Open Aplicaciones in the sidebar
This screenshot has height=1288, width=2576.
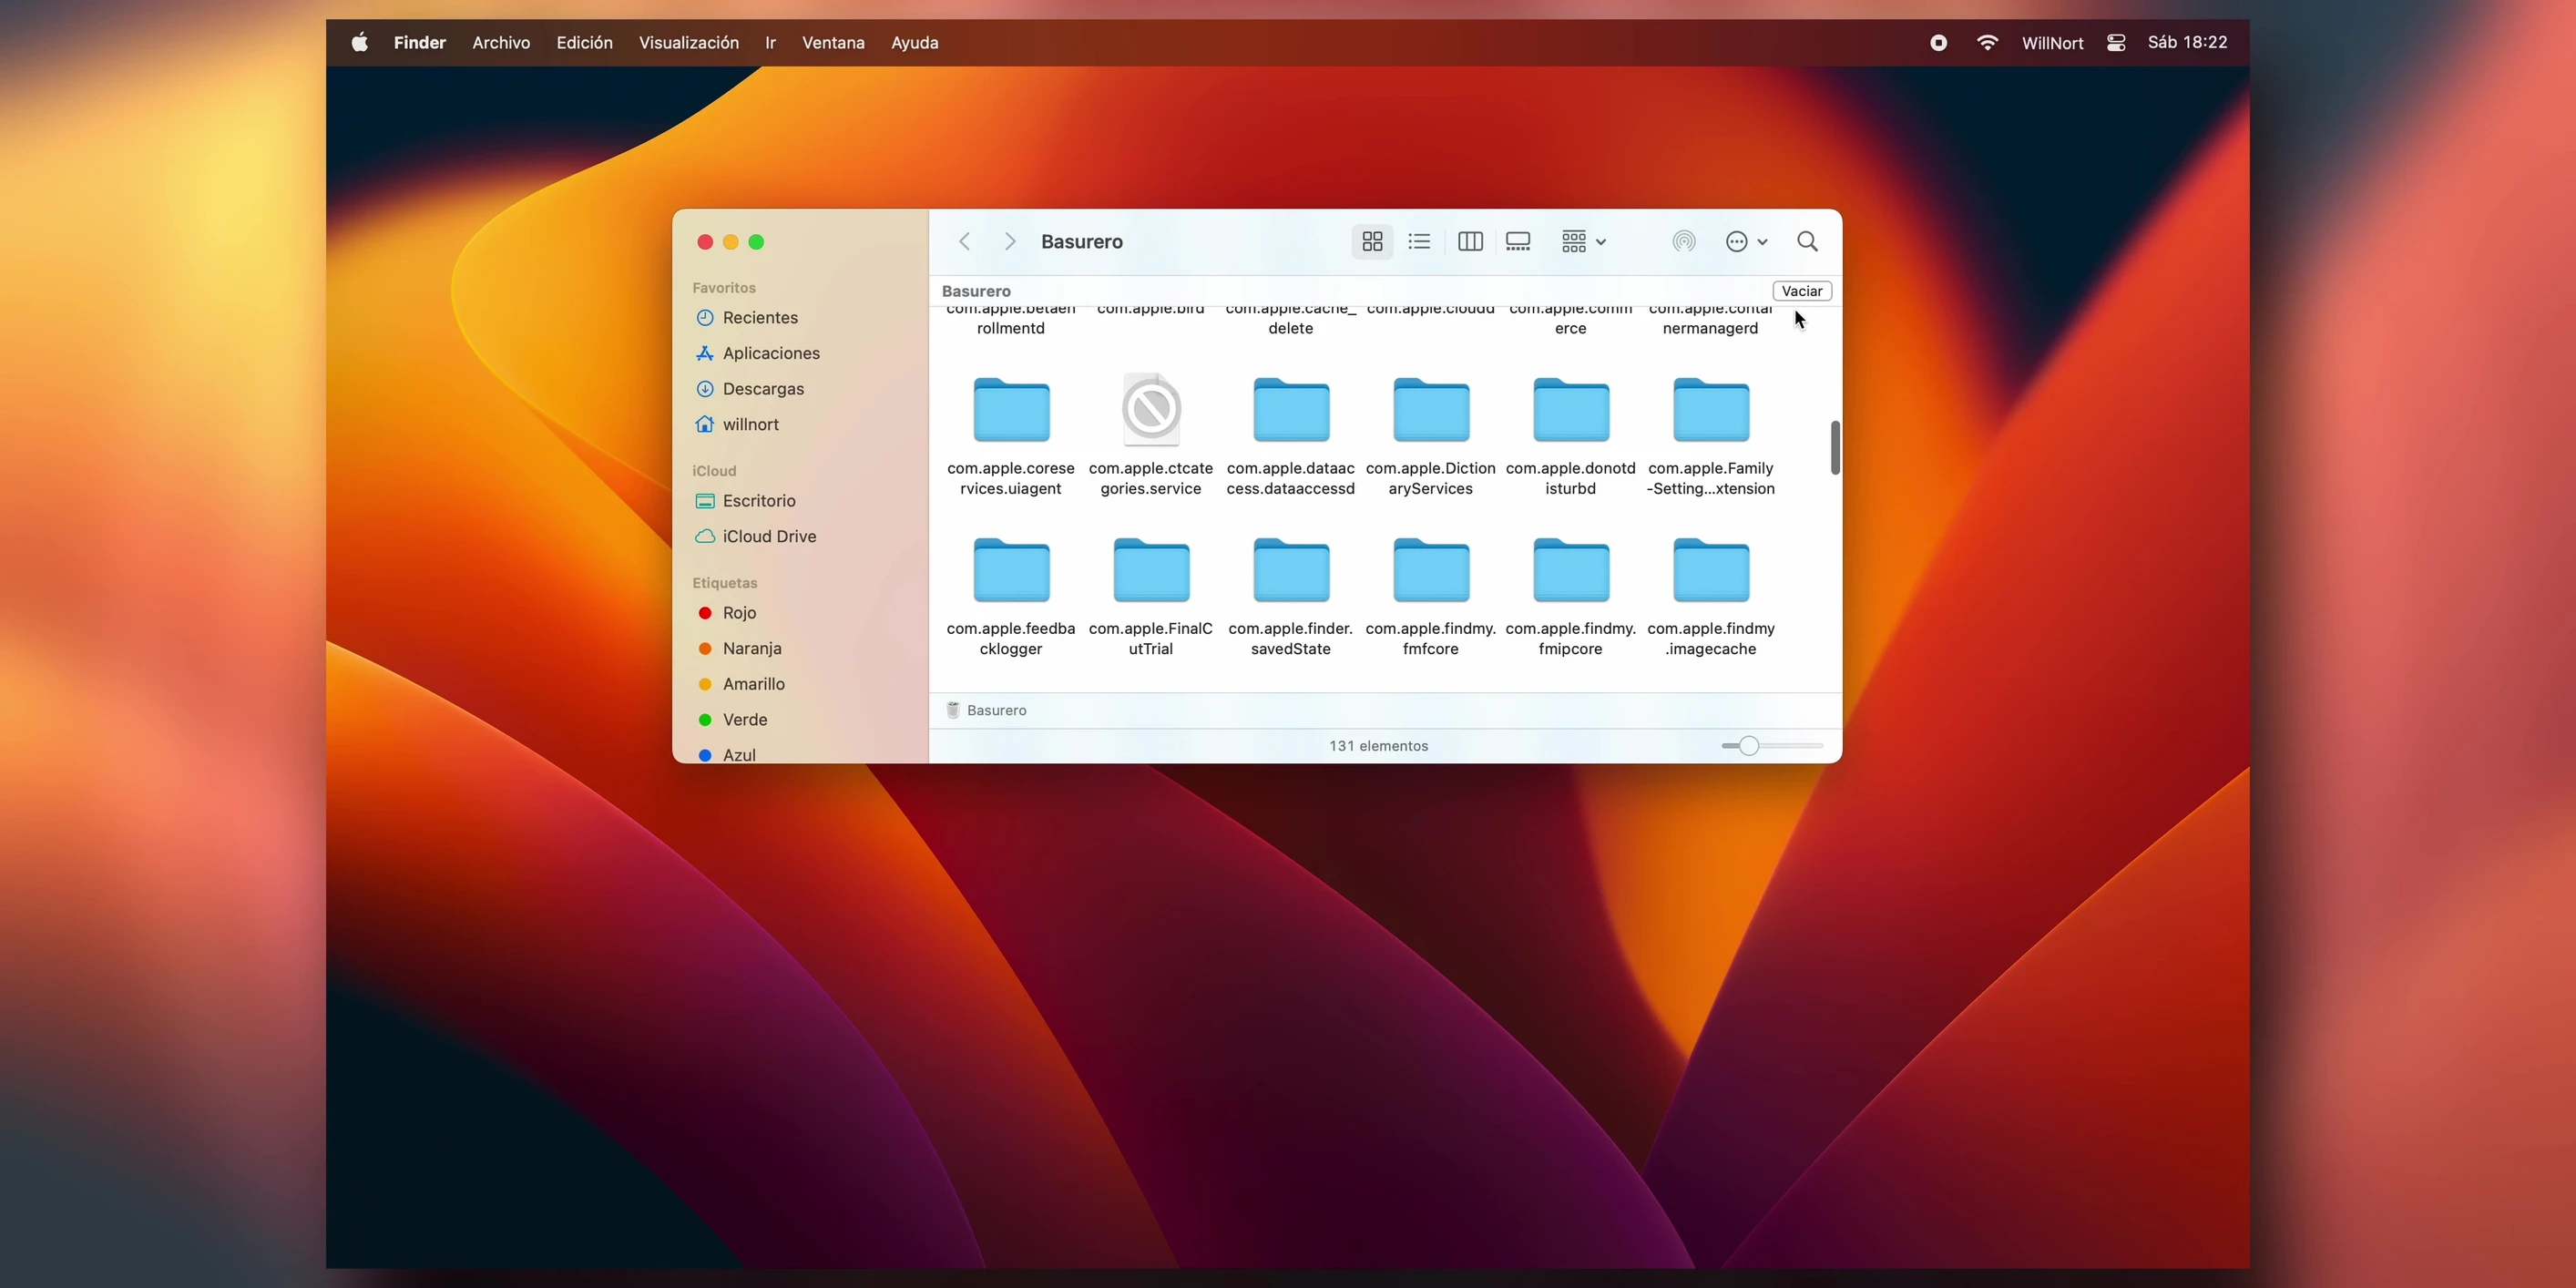tap(771, 353)
